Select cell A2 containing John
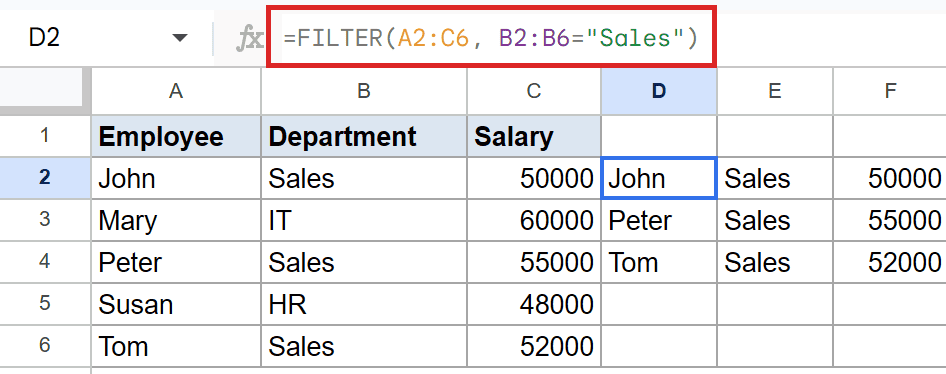 tap(176, 179)
